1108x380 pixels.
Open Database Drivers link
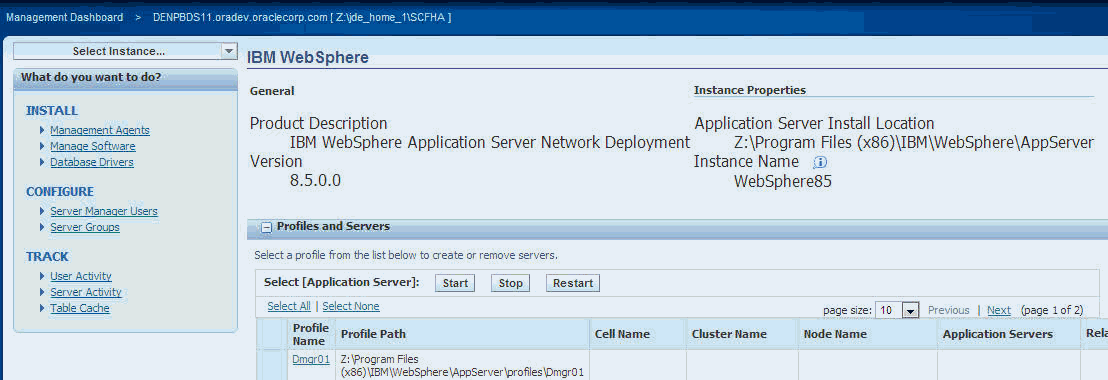click(x=92, y=162)
